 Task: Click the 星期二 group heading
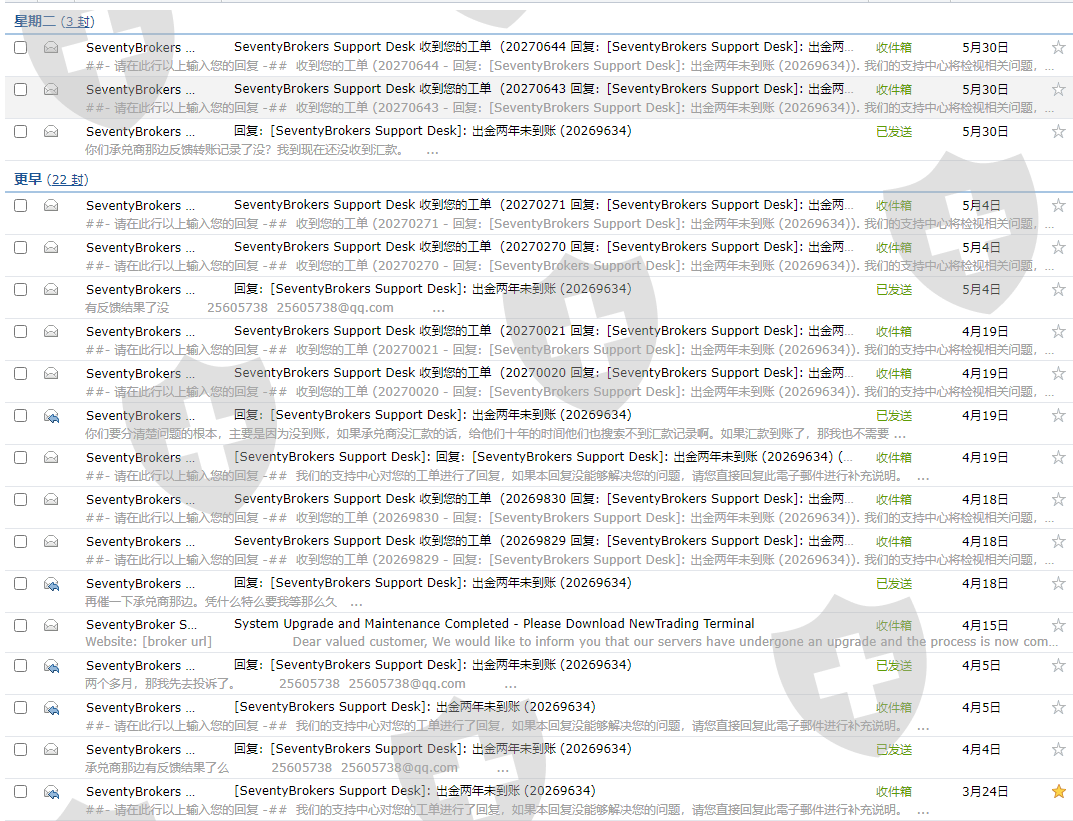[35, 21]
